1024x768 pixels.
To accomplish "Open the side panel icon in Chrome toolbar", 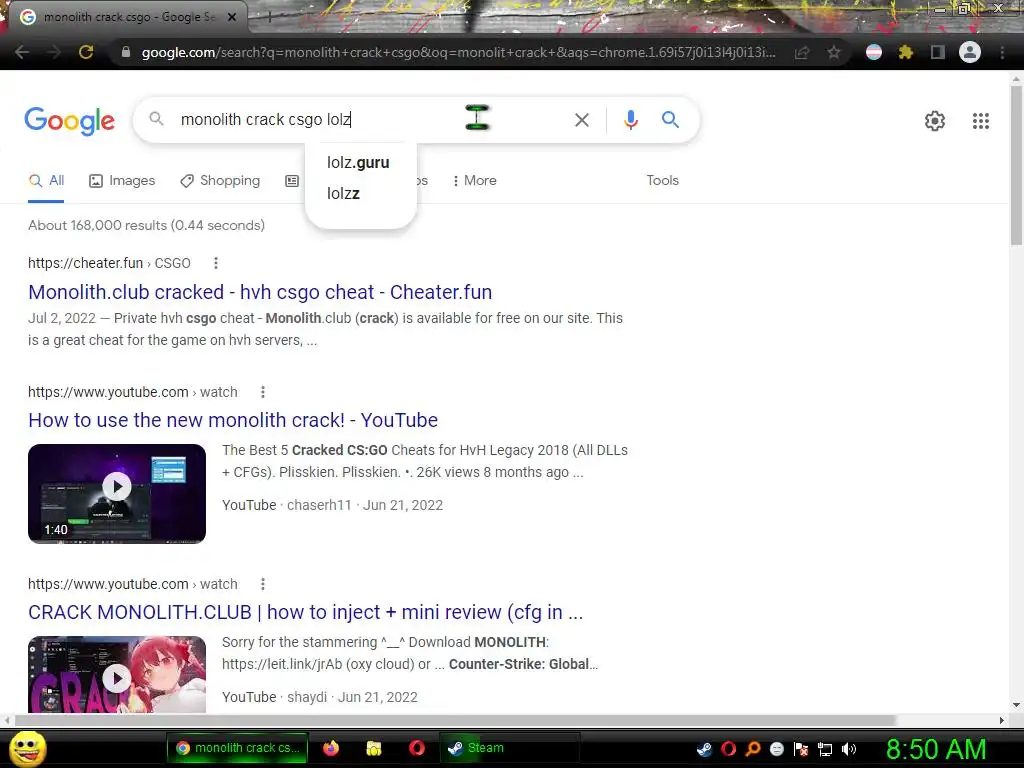I will pos(937,52).
